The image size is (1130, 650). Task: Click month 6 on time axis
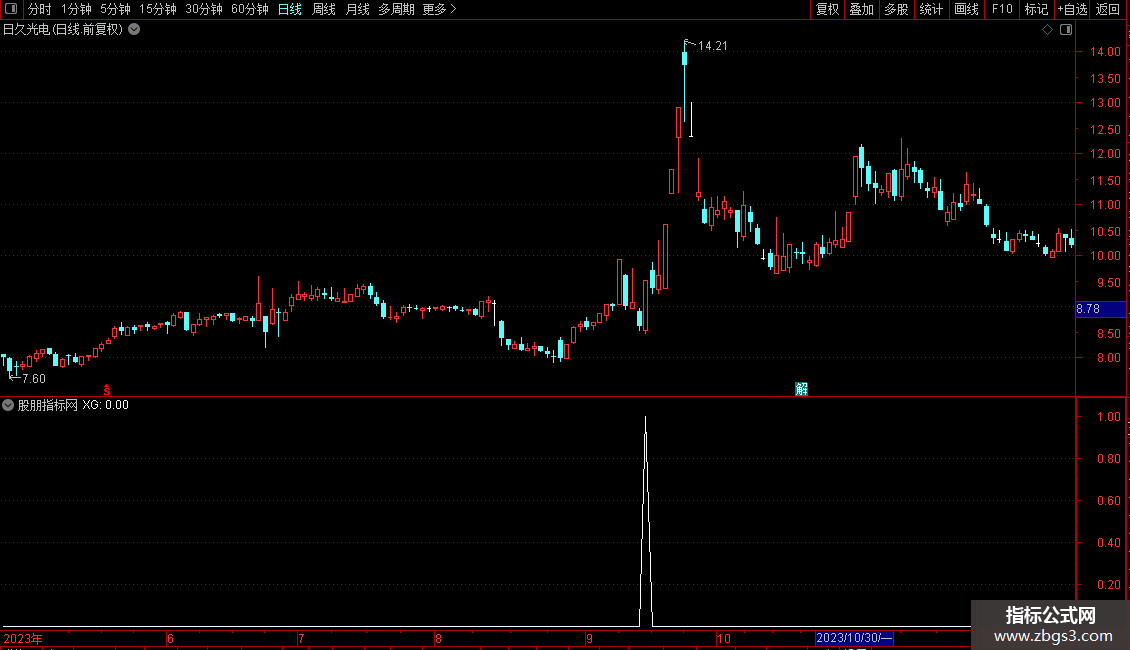tap(170, 638)
